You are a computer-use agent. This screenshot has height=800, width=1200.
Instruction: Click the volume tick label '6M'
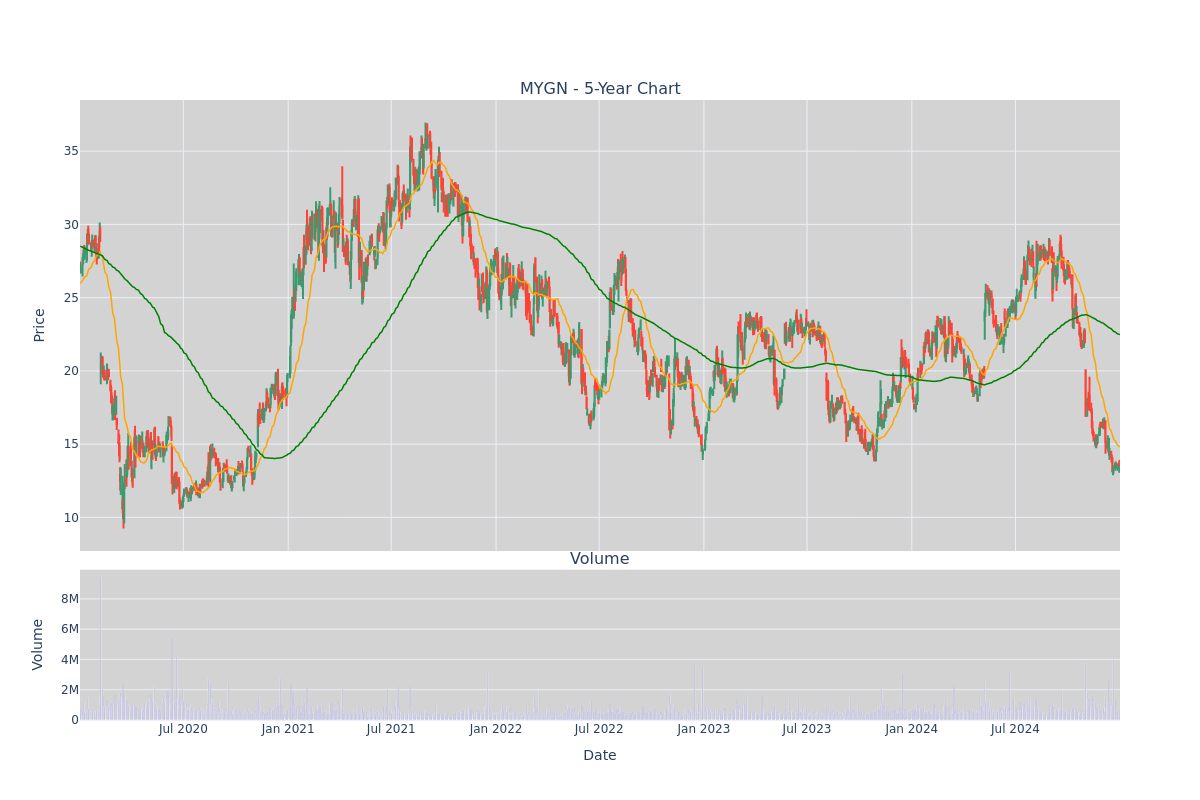70,629
